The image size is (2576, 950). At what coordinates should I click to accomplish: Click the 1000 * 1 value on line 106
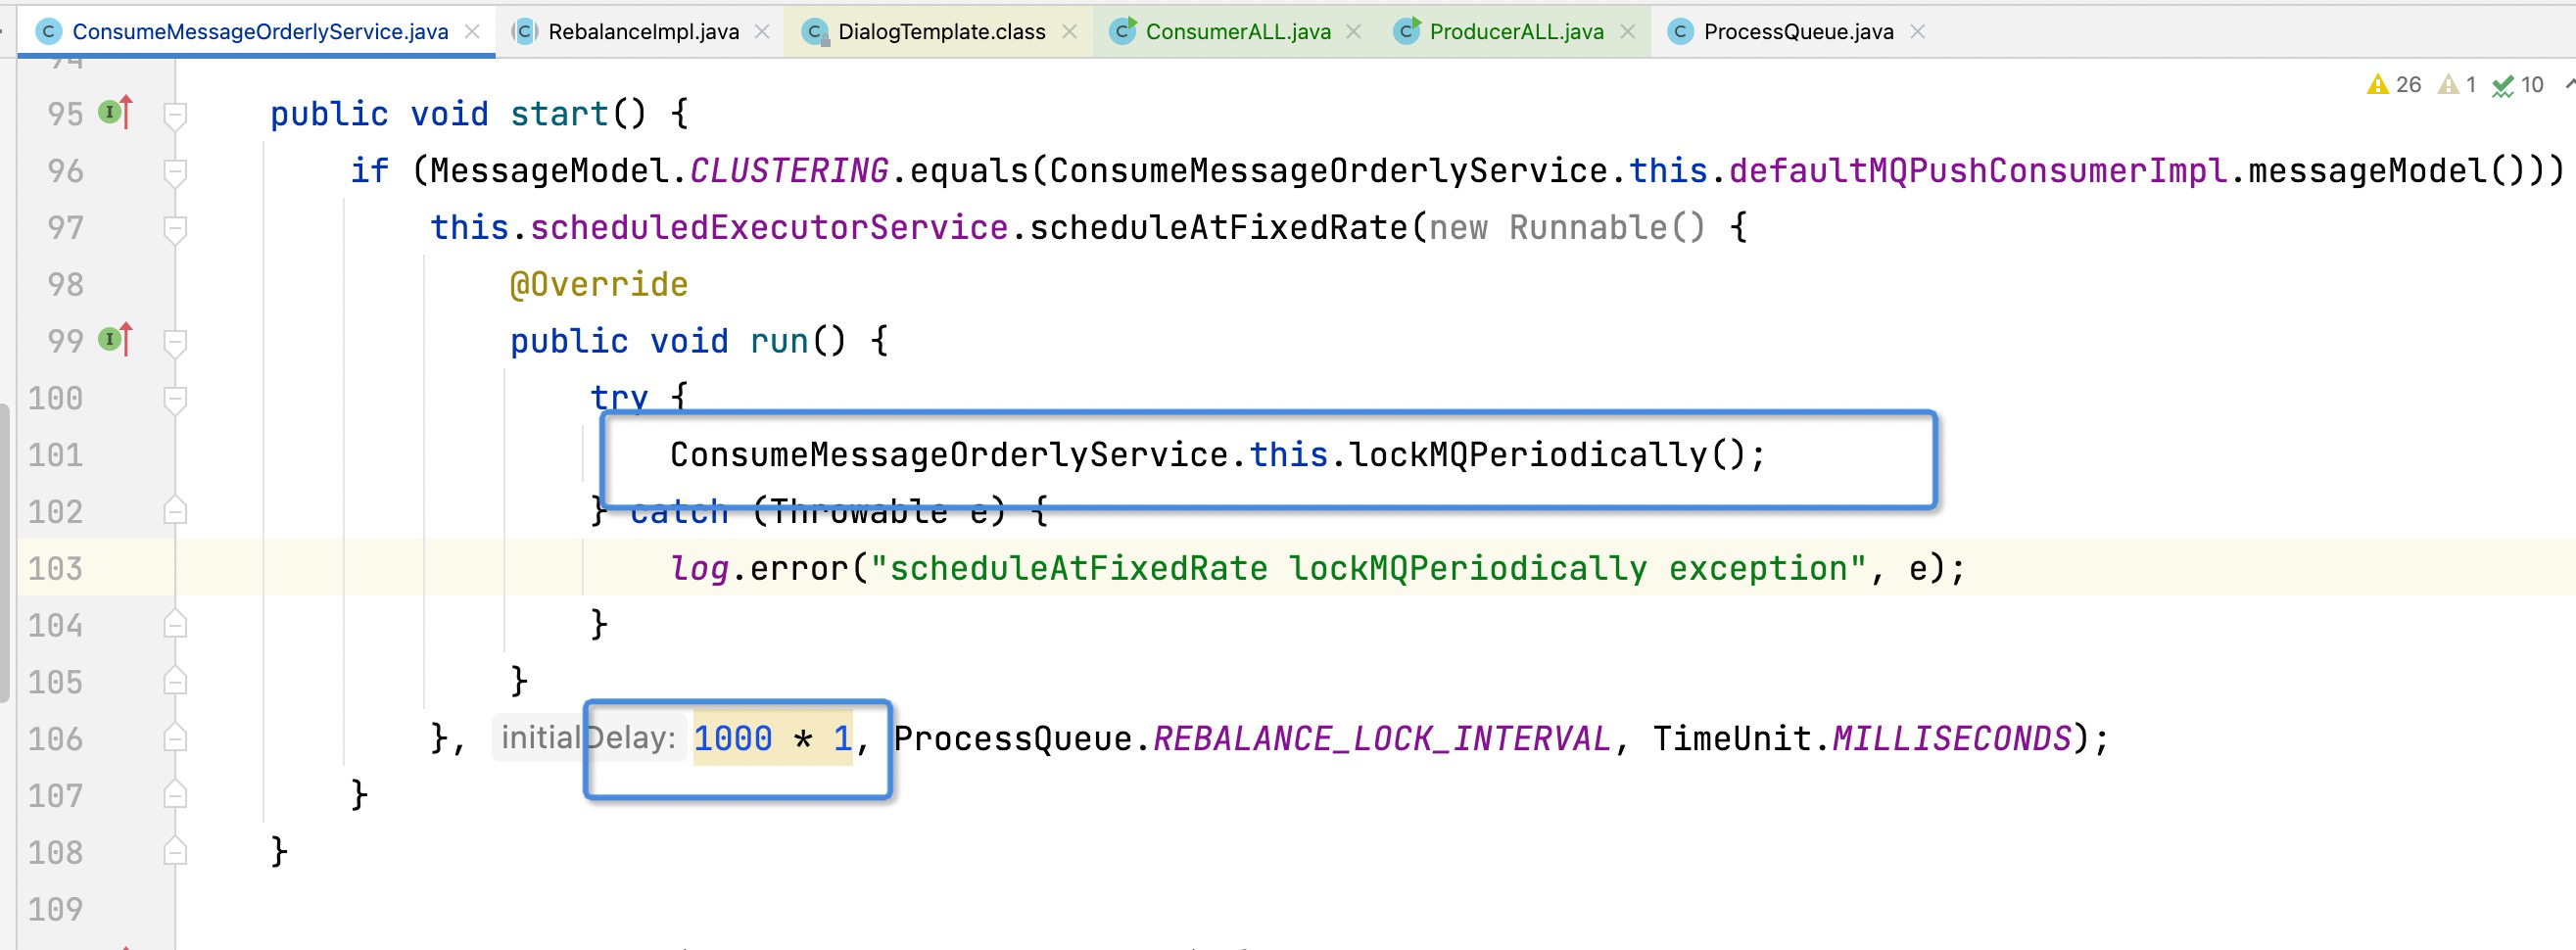pos(772,739)
